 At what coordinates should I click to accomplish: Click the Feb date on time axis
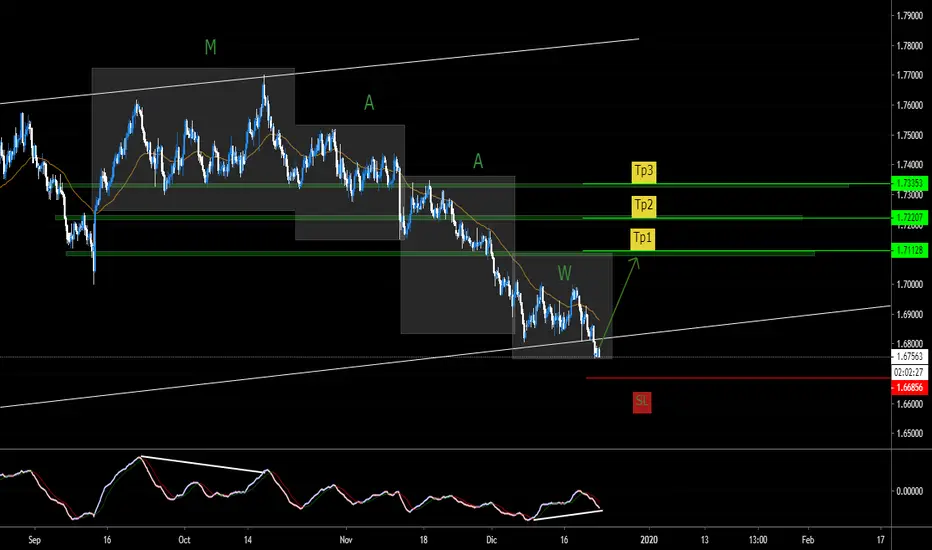pos(807,540)
